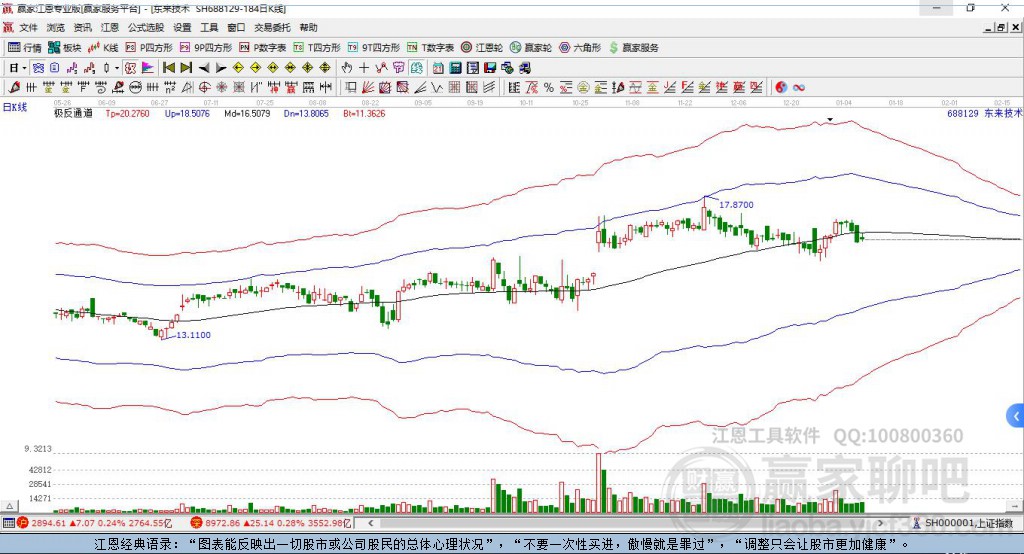Click the horizontal scrollbar left arrow

click(370, 523)
